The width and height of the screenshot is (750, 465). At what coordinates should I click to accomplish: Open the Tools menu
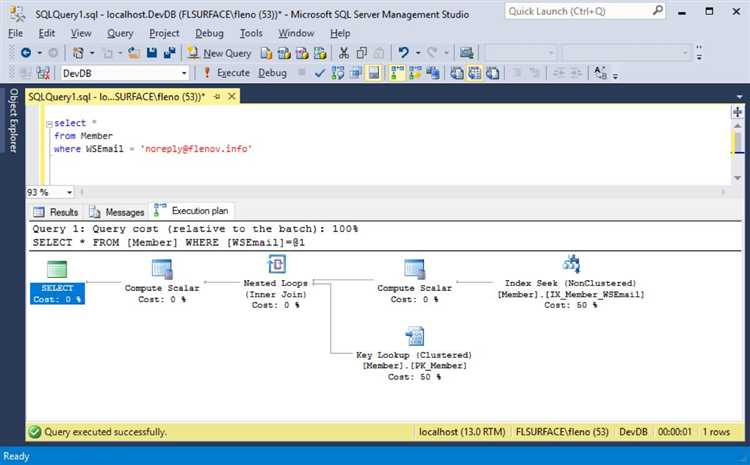click(252, 33)
